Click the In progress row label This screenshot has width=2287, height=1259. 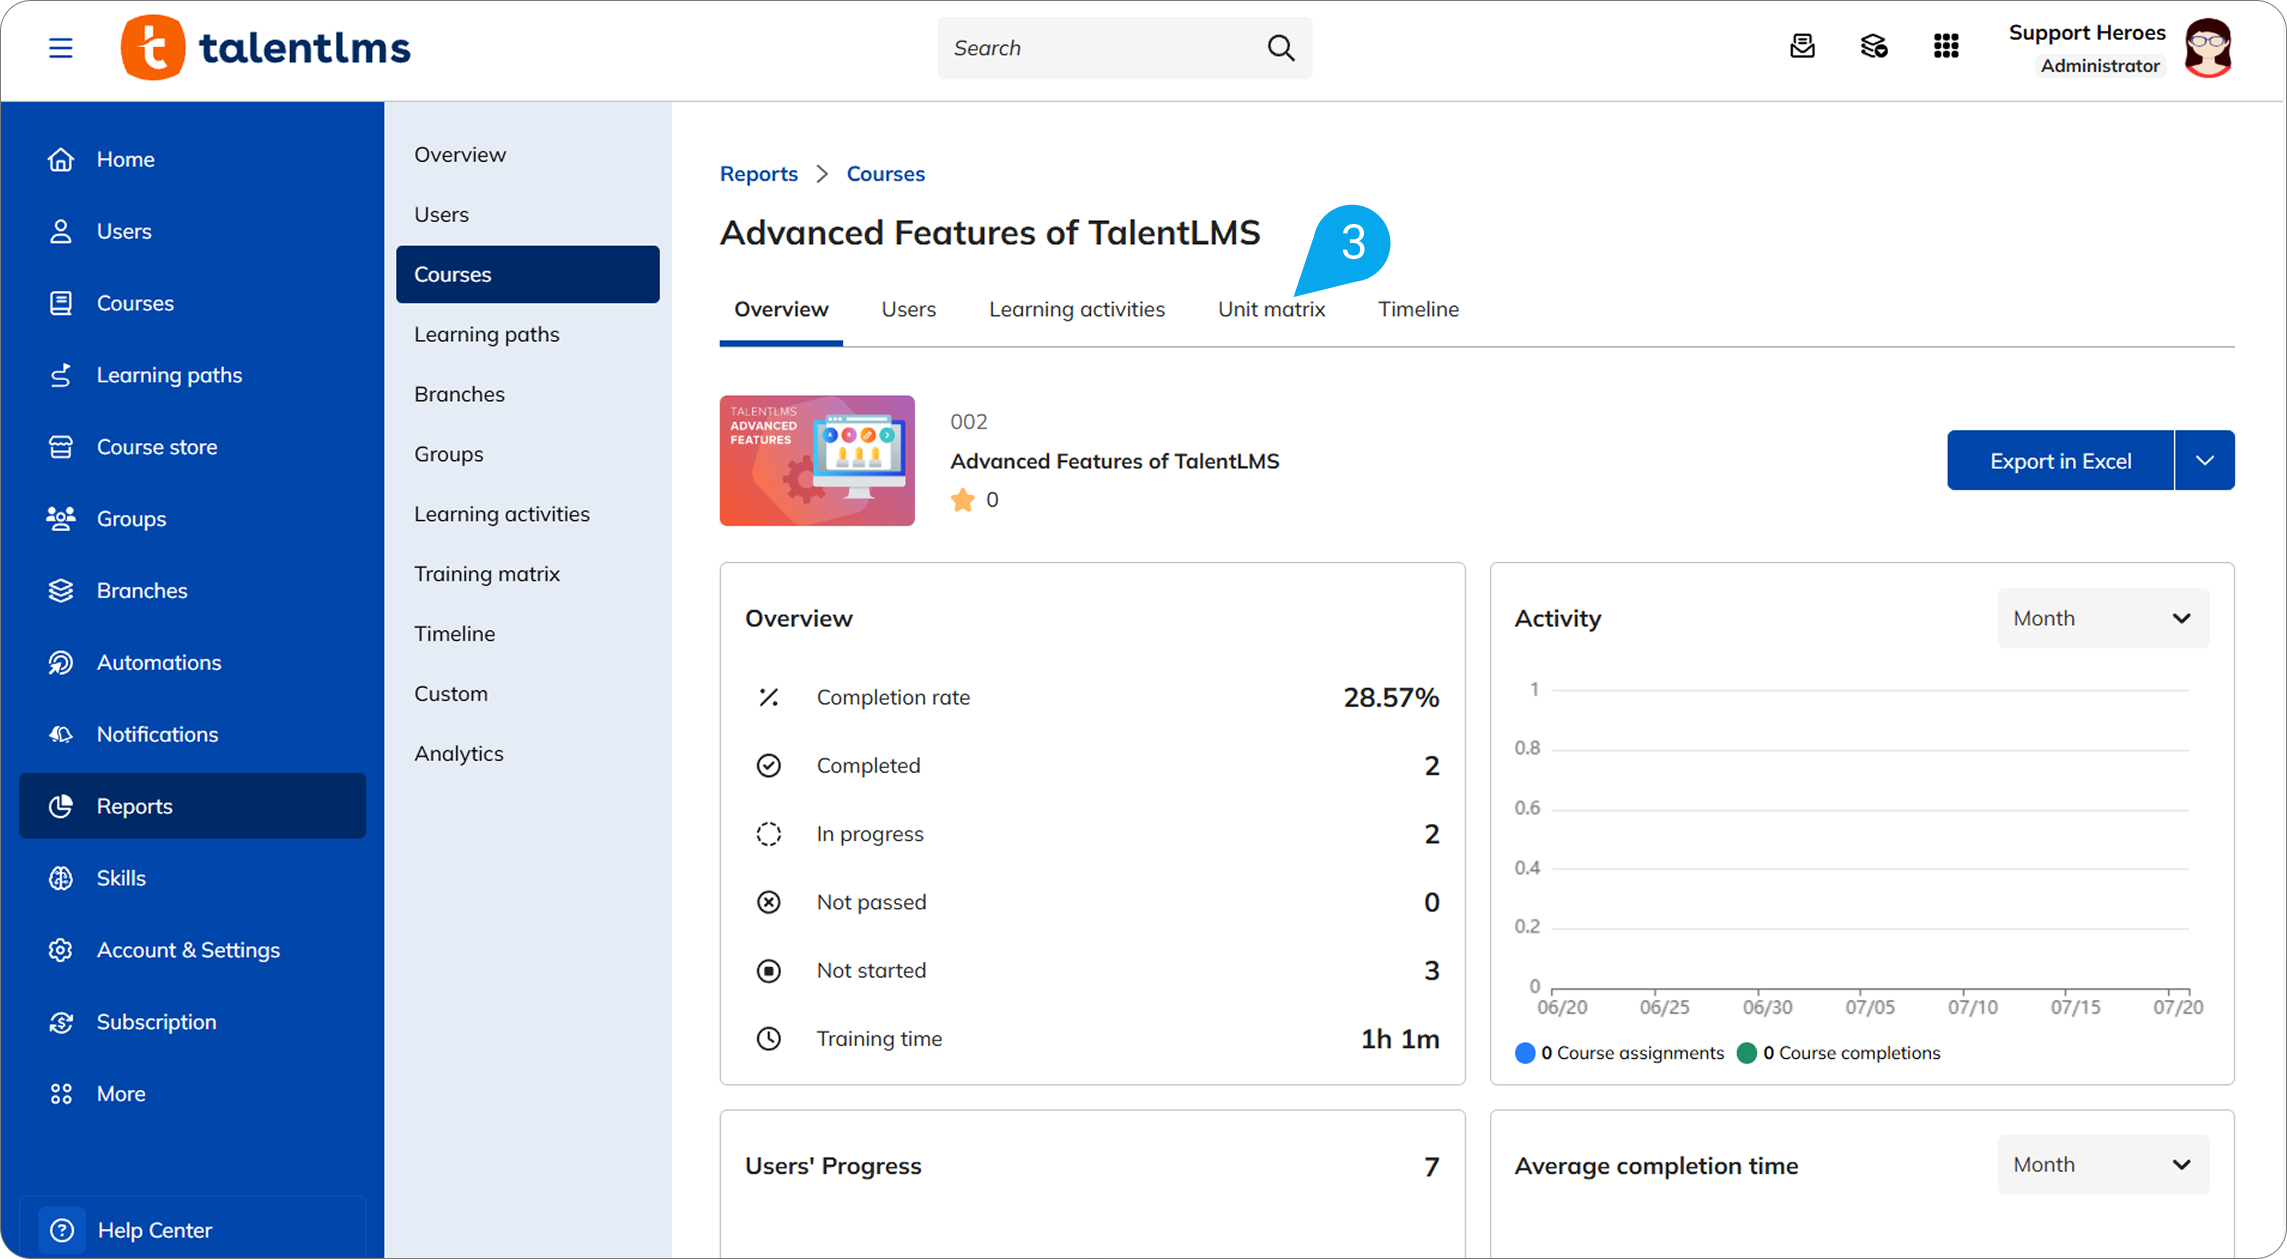point(870,834)
